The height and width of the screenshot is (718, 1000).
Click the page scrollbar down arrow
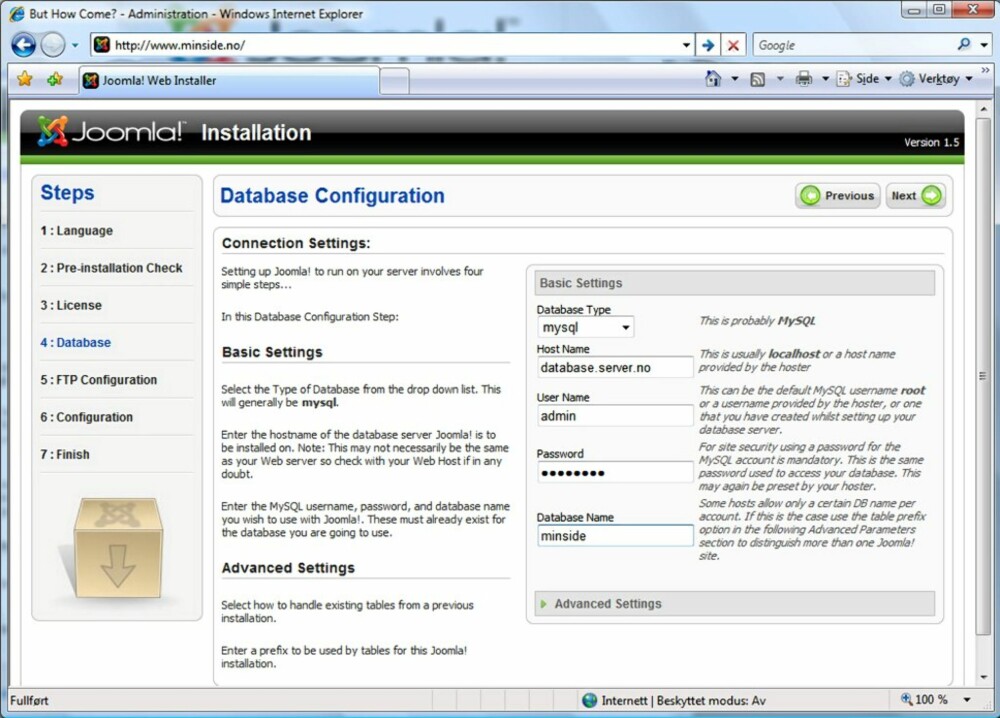[x=983, y=677]
